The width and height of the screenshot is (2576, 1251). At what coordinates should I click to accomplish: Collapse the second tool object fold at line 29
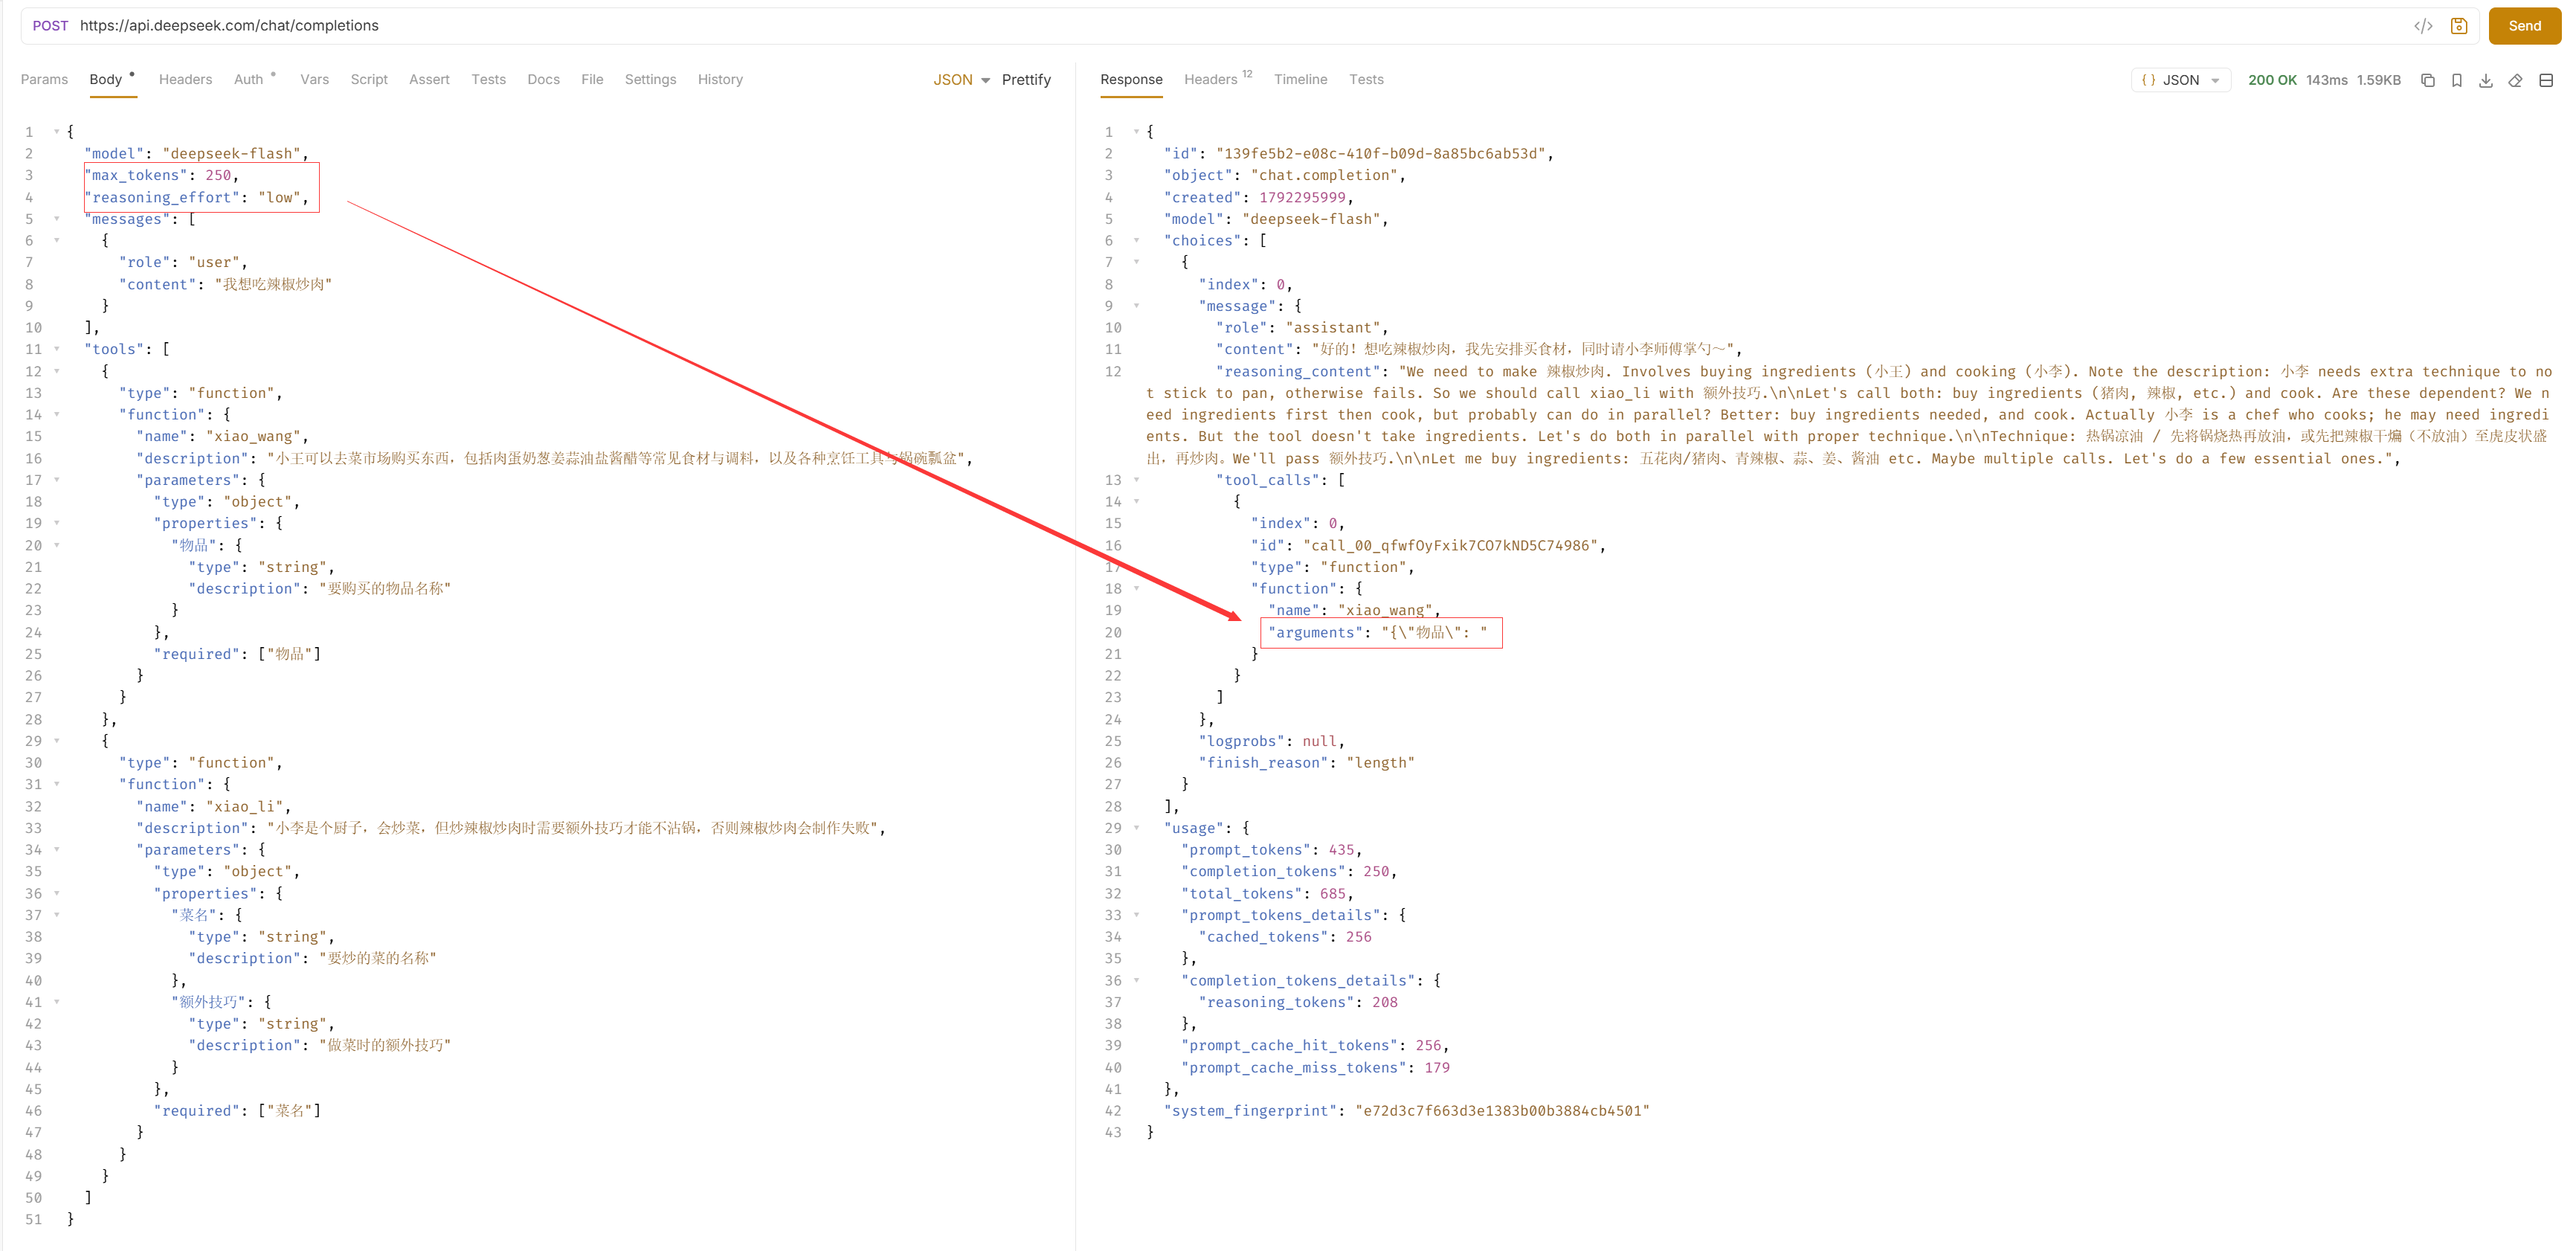[56, 741]
